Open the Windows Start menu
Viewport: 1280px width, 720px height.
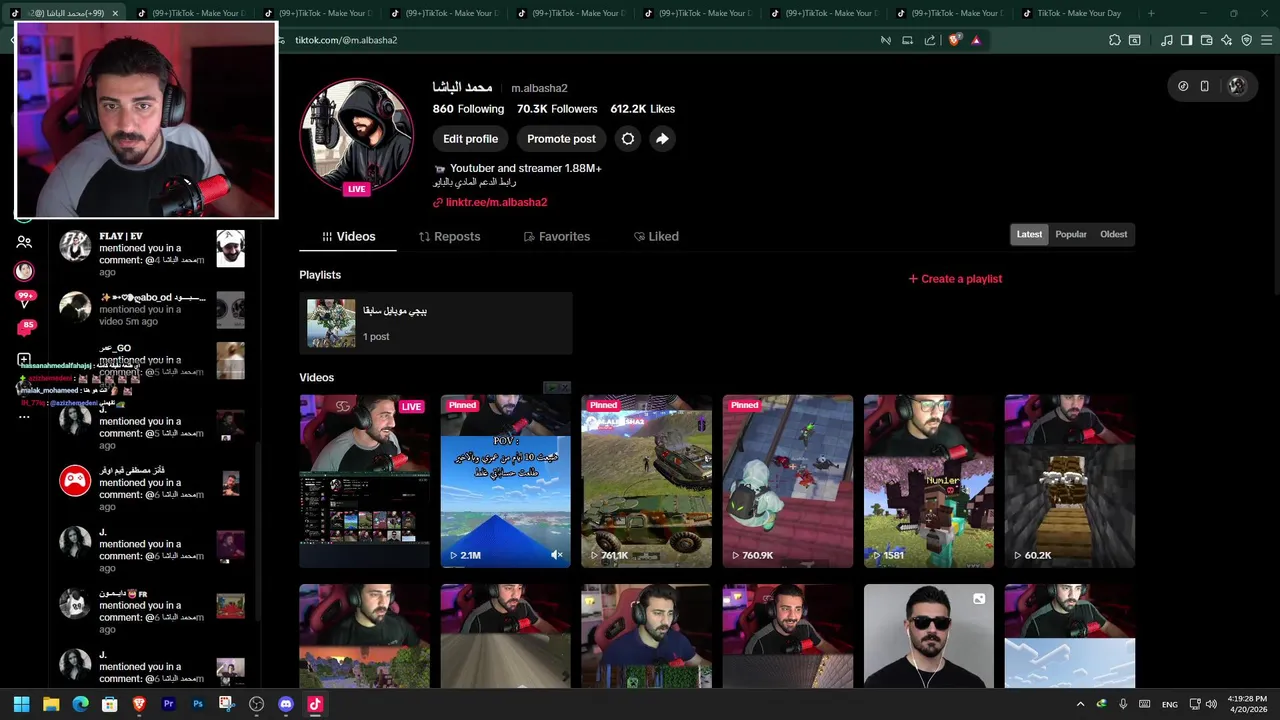point(22,704)
